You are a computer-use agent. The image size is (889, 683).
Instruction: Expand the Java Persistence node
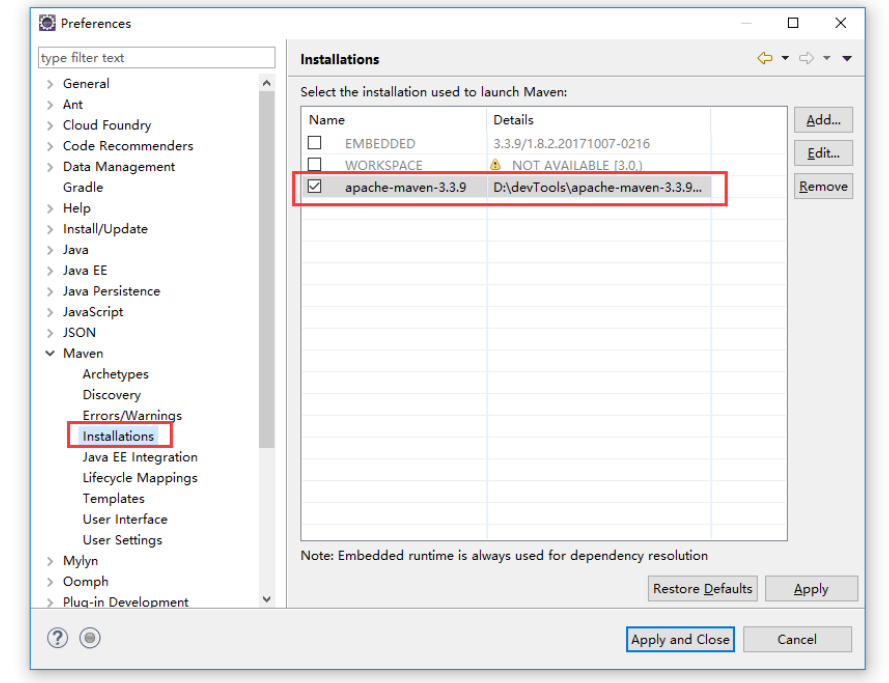pos(50,291)
